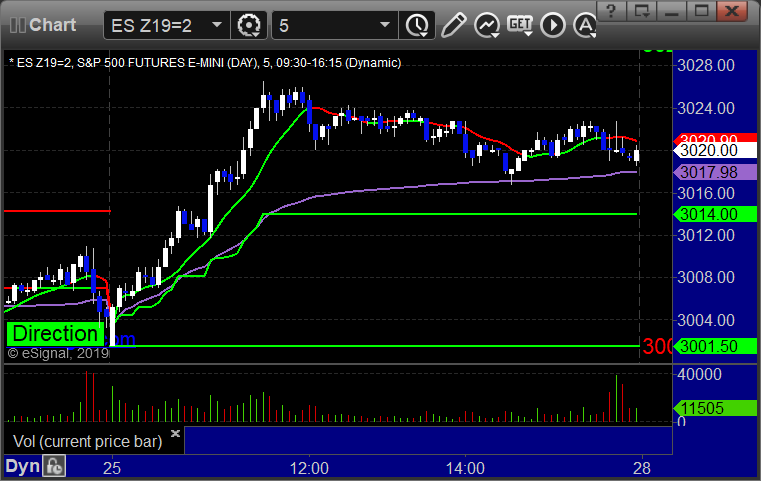This screenshot has width=761, height=481.
Task: Click the green 3014.00 price marker
Action: click(x=715, y=214)
